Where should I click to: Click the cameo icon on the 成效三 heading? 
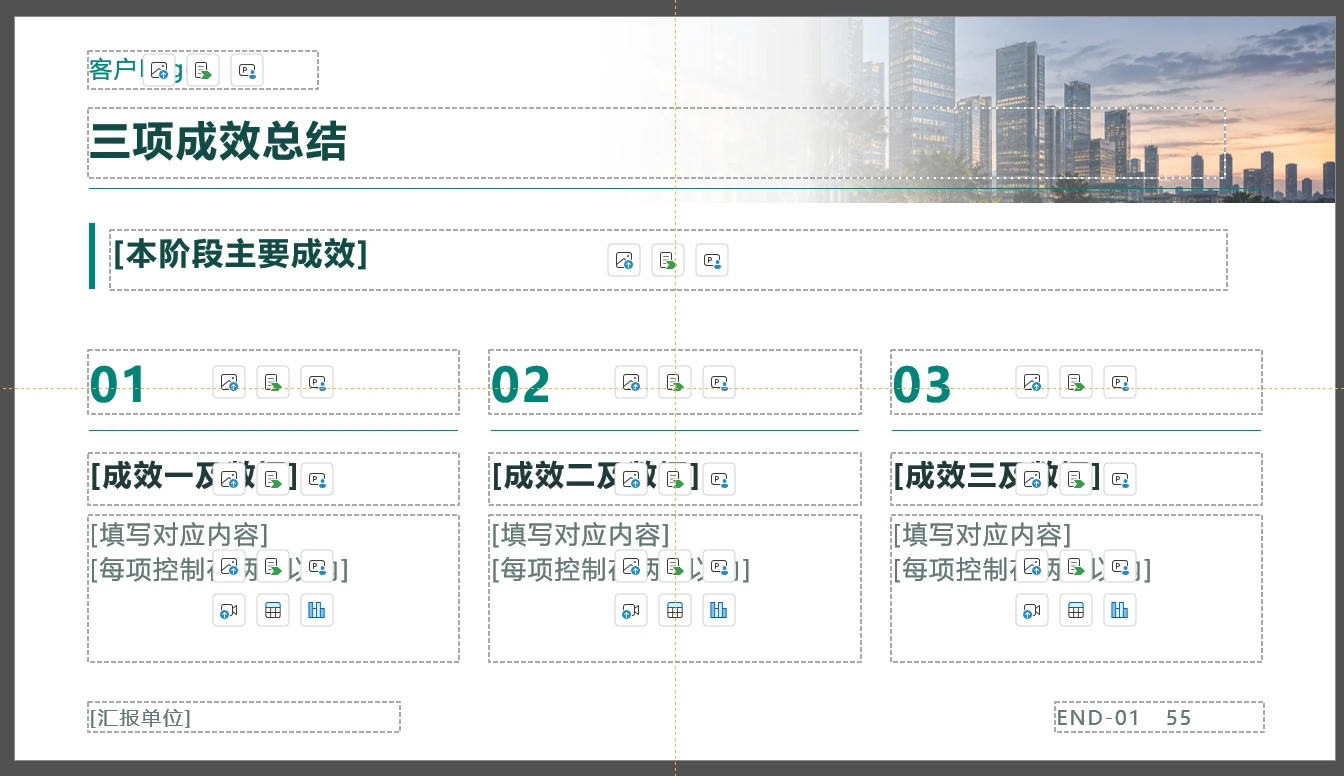click(x=1120, y=479)
